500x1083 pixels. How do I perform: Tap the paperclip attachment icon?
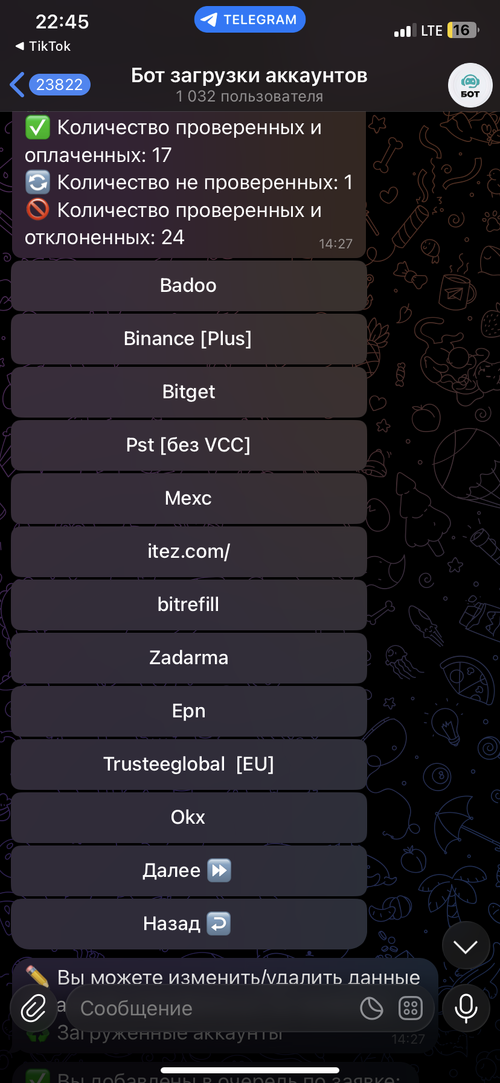click(32, 1008)
